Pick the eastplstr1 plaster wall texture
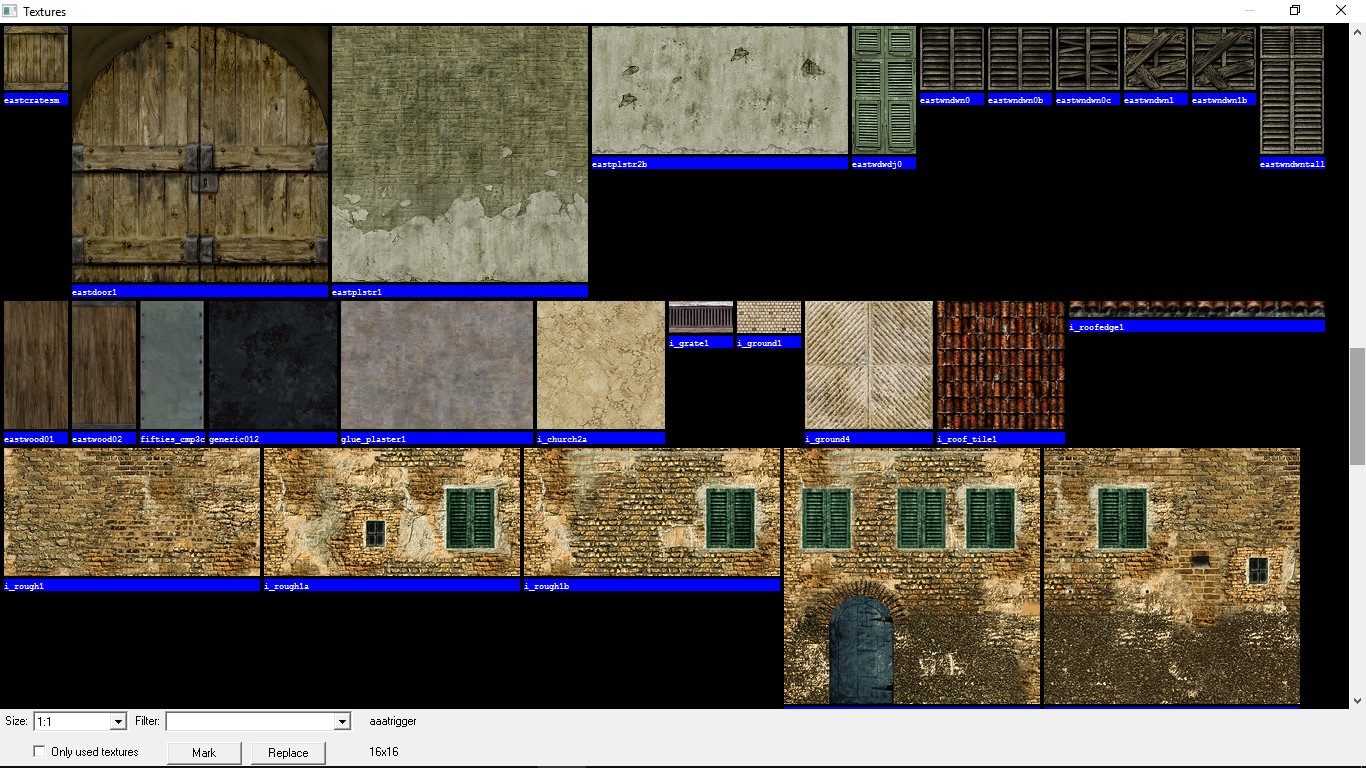The image size is (1366, 768). (459, 155)
